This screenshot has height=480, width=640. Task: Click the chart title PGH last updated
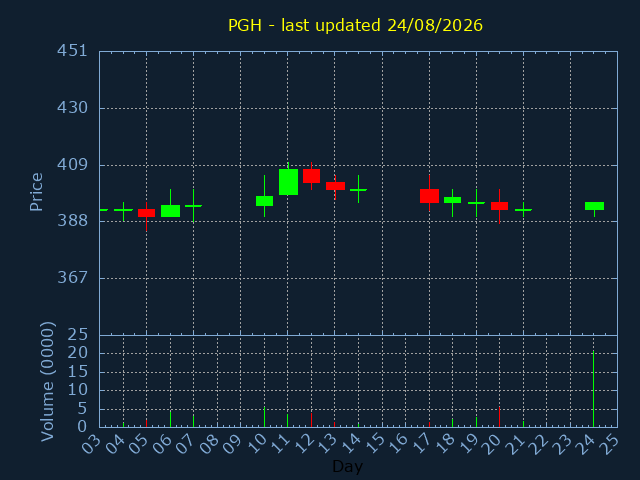(x=355, y=25)
